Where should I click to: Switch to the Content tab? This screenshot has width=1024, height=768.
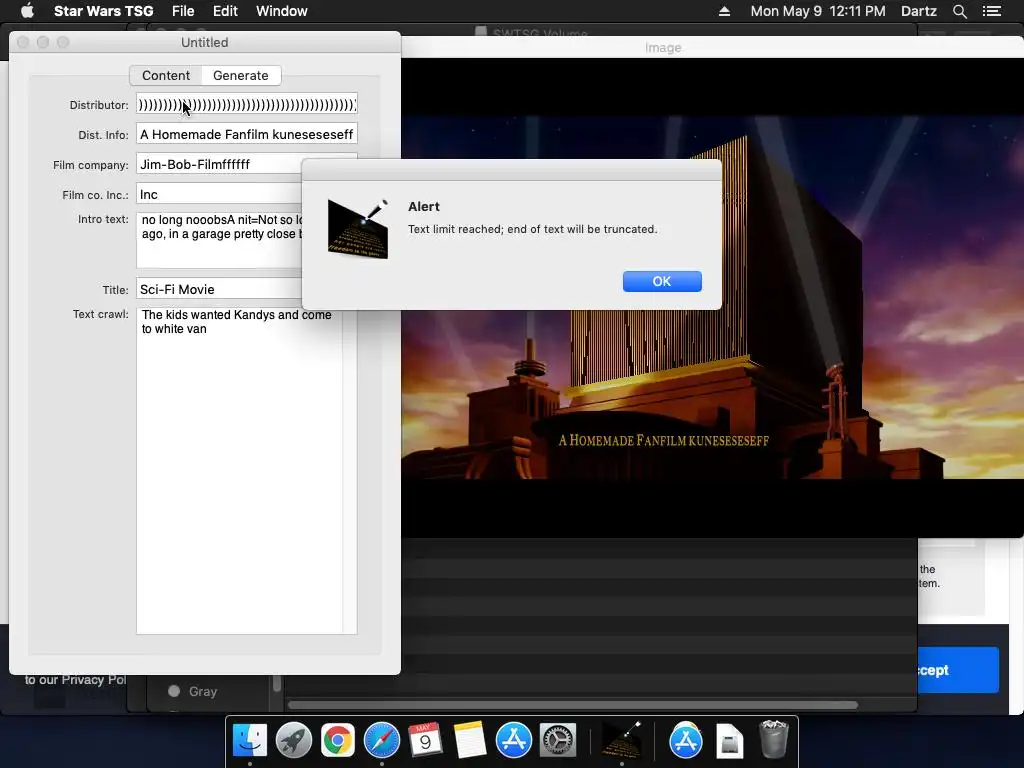(x=166, y=76)
